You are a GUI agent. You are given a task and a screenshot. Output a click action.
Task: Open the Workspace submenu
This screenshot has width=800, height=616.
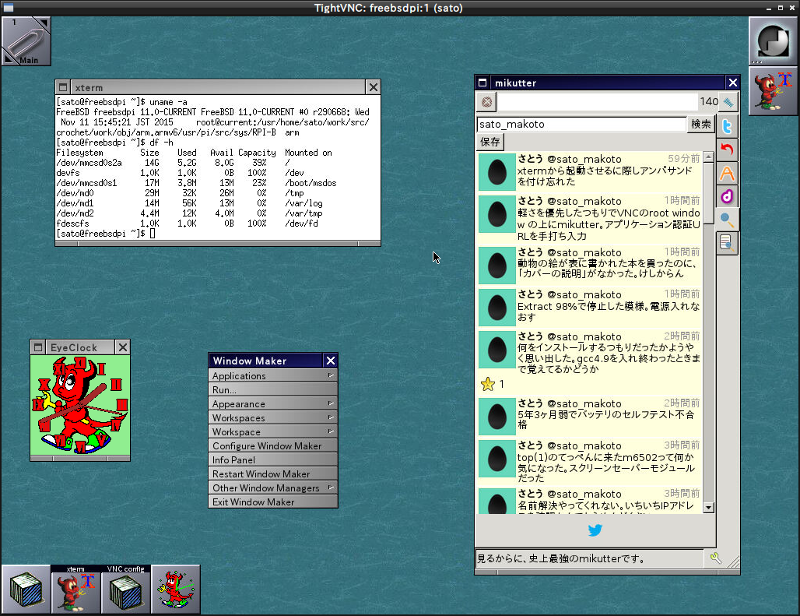click(273, 432)
